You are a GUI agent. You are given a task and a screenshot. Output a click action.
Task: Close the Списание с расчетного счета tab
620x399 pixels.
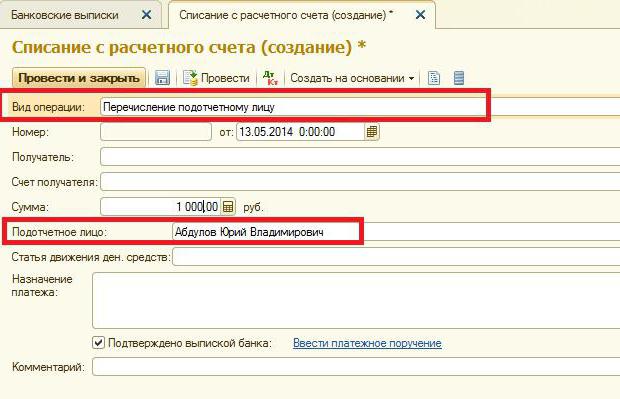click(x=420, y=15)
